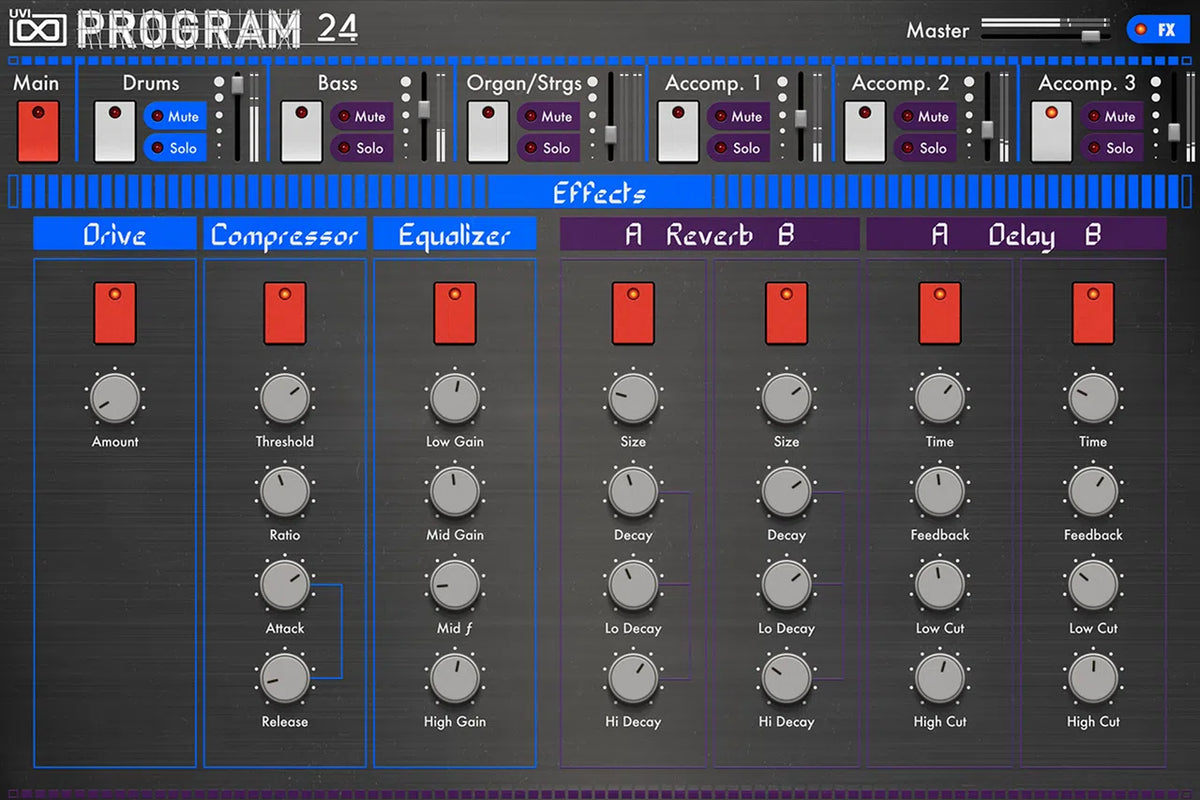Open the FX page
The image size is (1200, 800).
[x=1157, y=30]
